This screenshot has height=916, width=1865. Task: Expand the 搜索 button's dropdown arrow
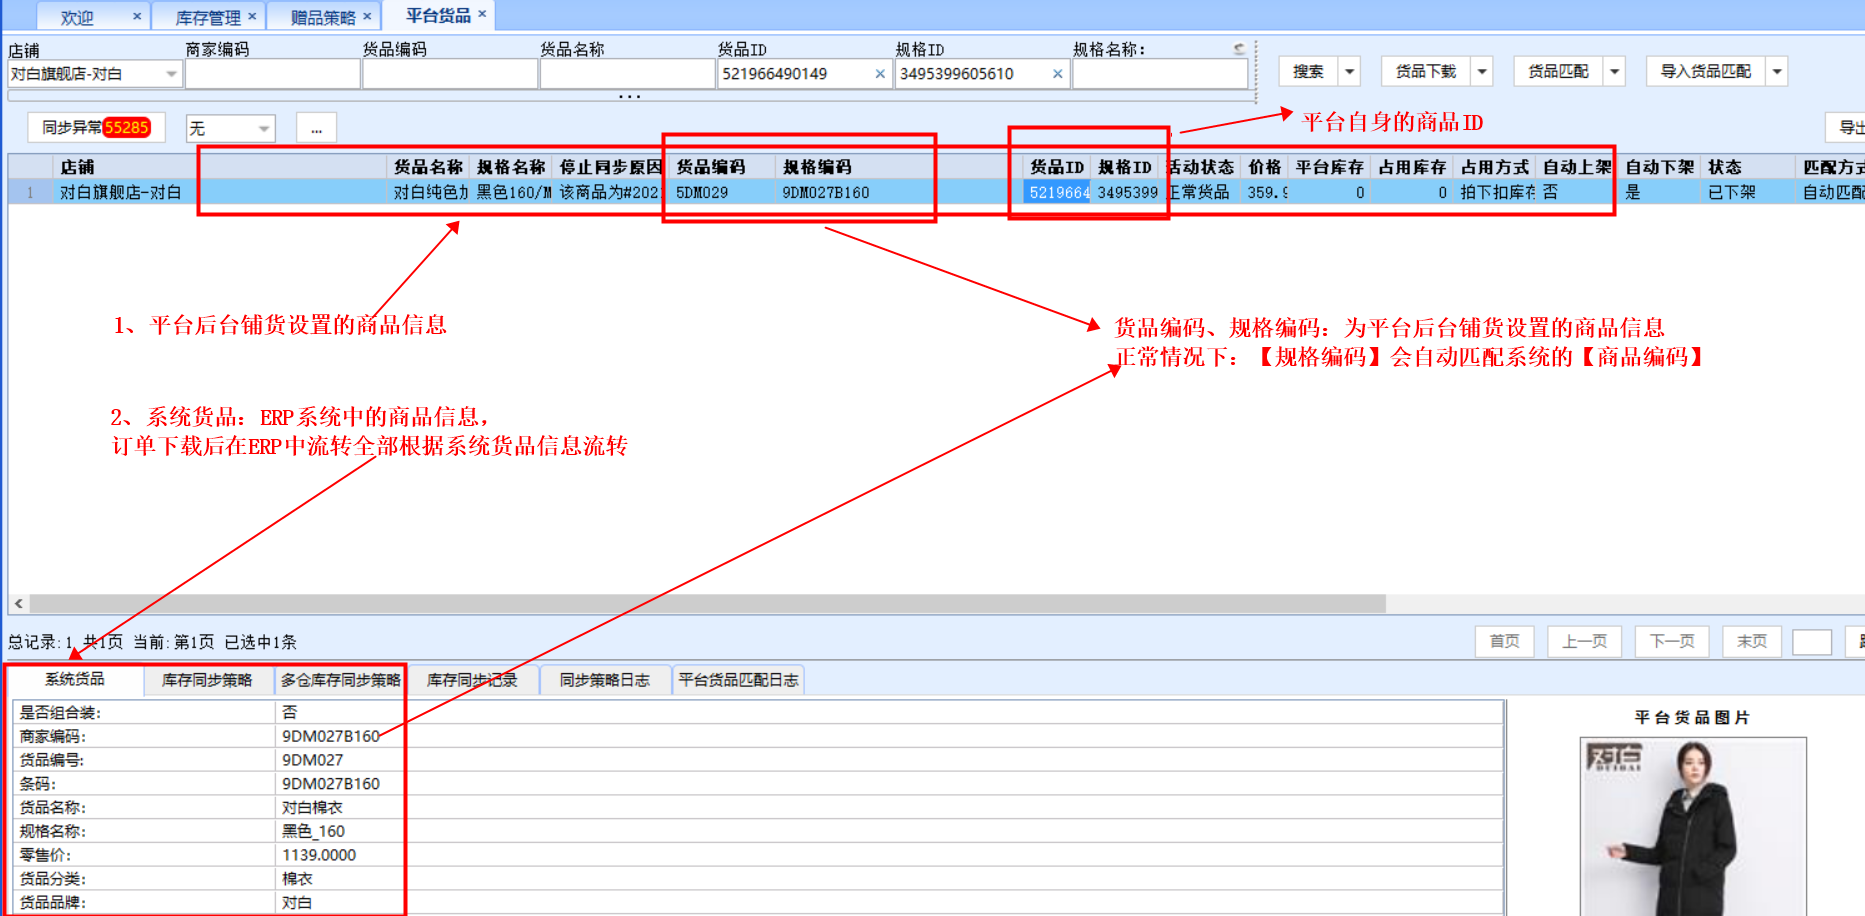(1350, 72)
